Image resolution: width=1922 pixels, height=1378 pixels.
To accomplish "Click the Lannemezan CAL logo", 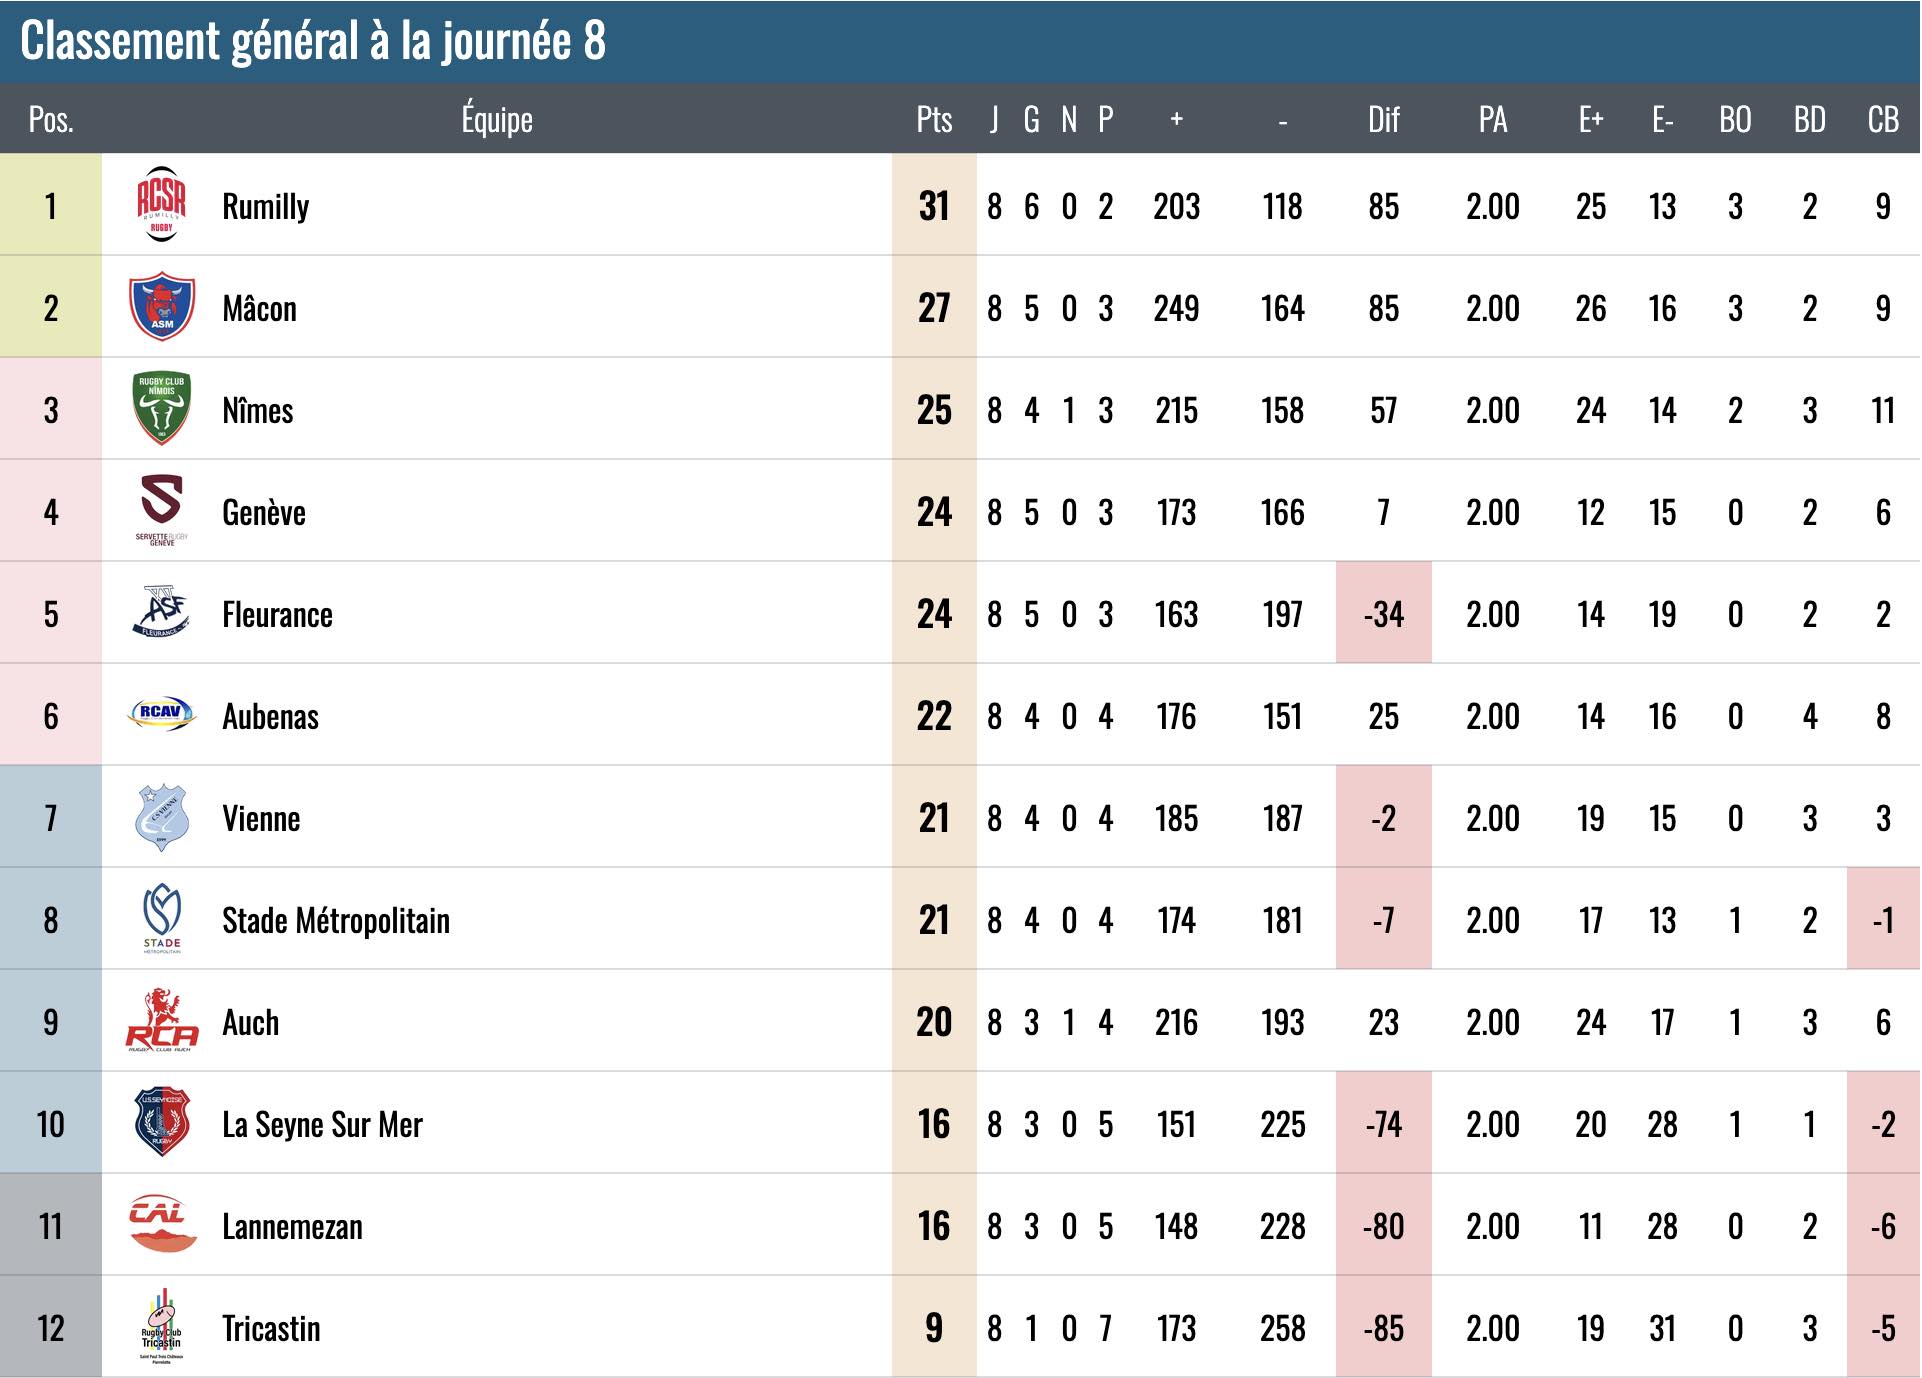I will (x=161, y=1225).
